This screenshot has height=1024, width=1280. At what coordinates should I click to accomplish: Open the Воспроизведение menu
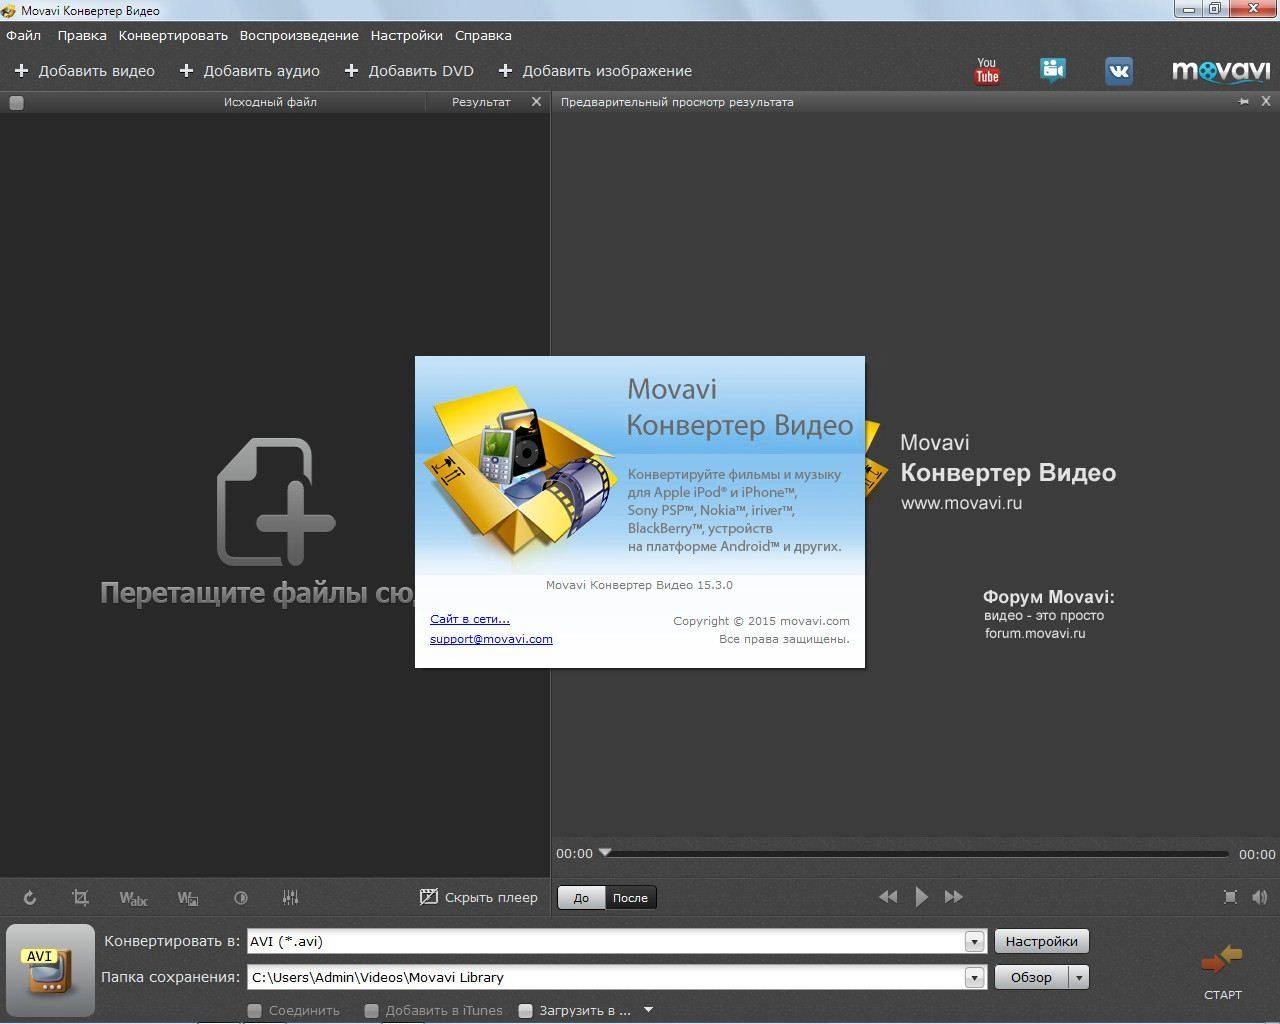pos(299,35)
